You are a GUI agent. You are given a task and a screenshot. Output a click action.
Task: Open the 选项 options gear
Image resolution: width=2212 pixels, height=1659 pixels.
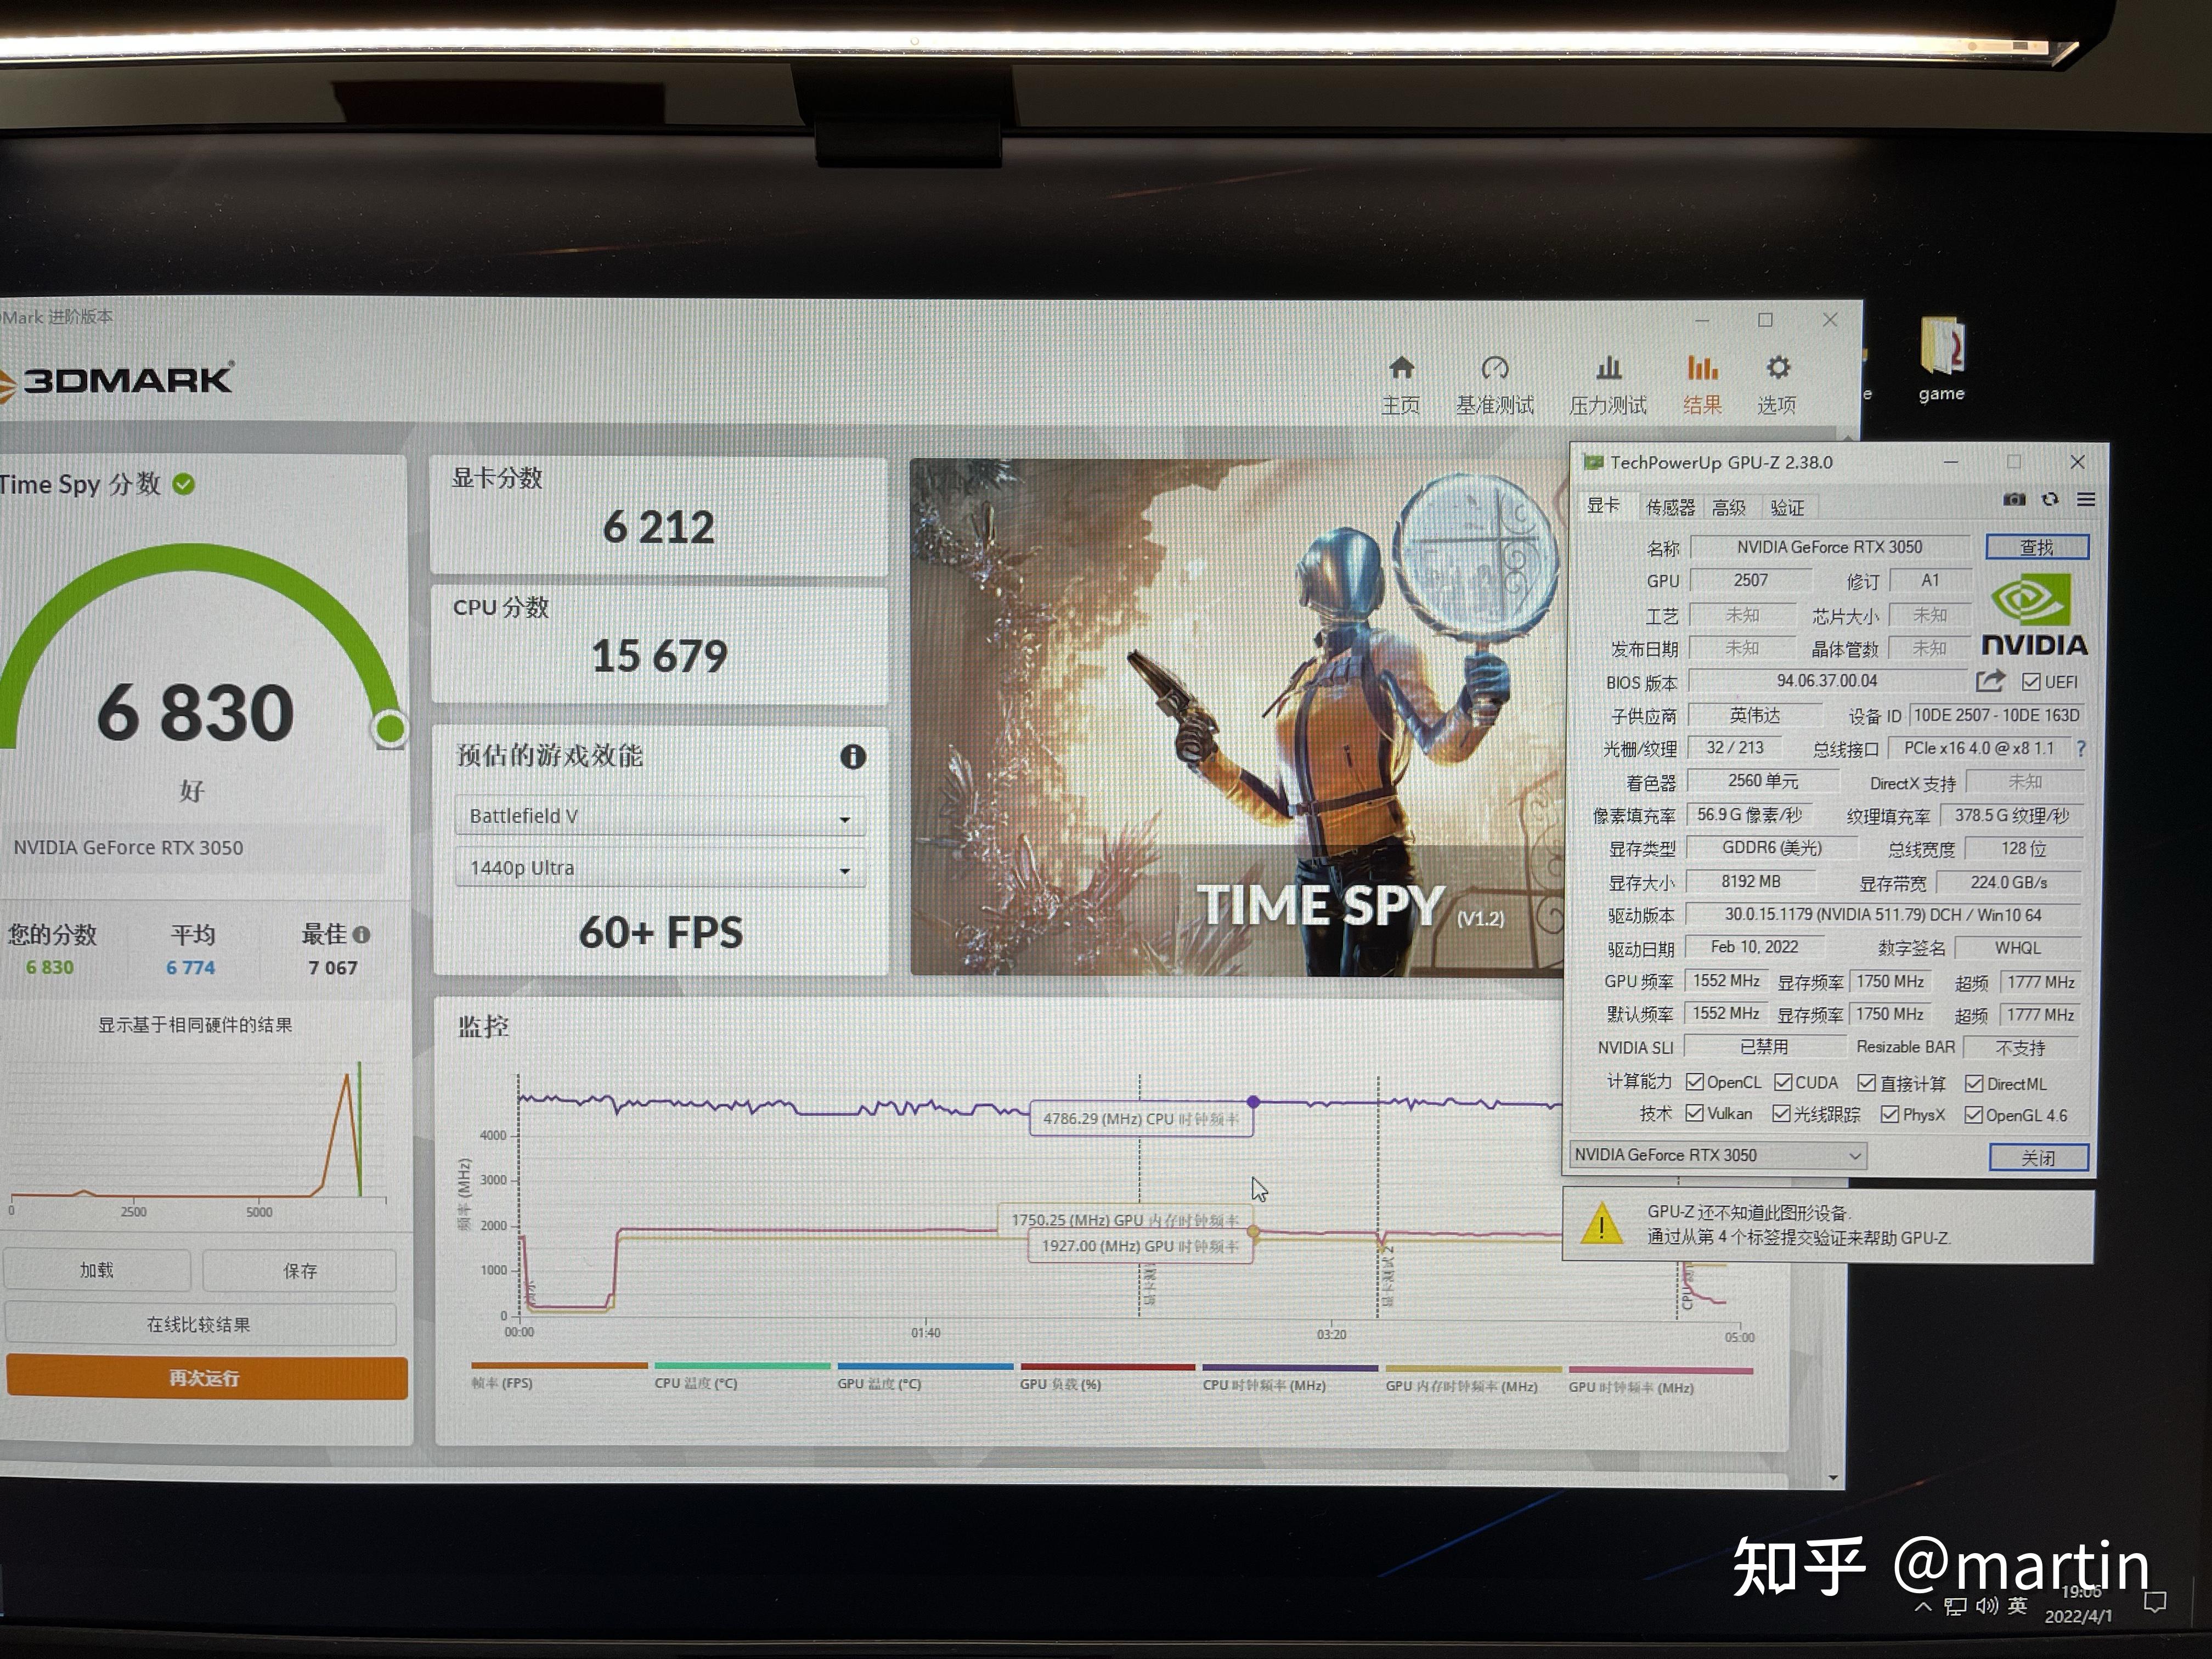(x=1777, y=385)
